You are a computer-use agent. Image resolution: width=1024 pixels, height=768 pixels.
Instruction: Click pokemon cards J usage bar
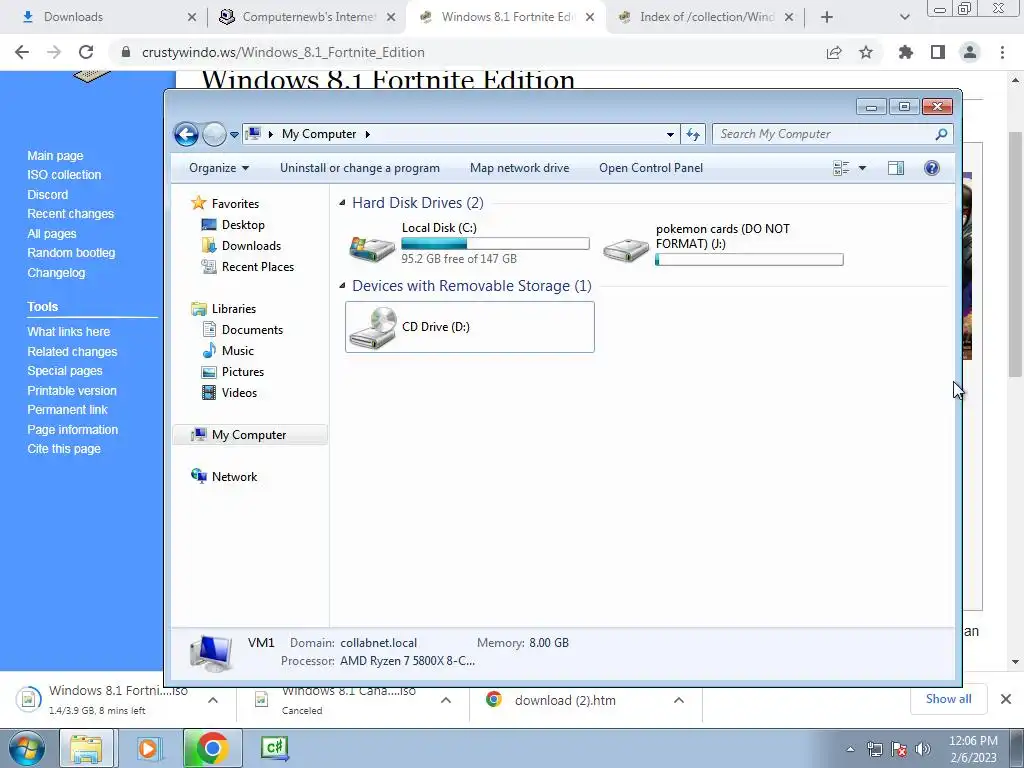pos(749,259)
